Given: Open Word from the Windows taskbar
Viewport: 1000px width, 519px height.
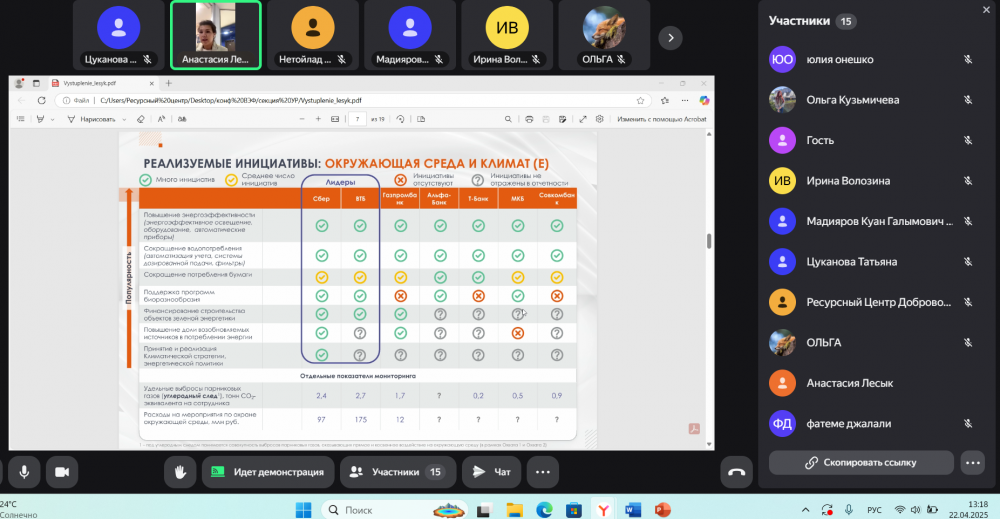Looking at the screenshot, I should click(x=632, y=510).
